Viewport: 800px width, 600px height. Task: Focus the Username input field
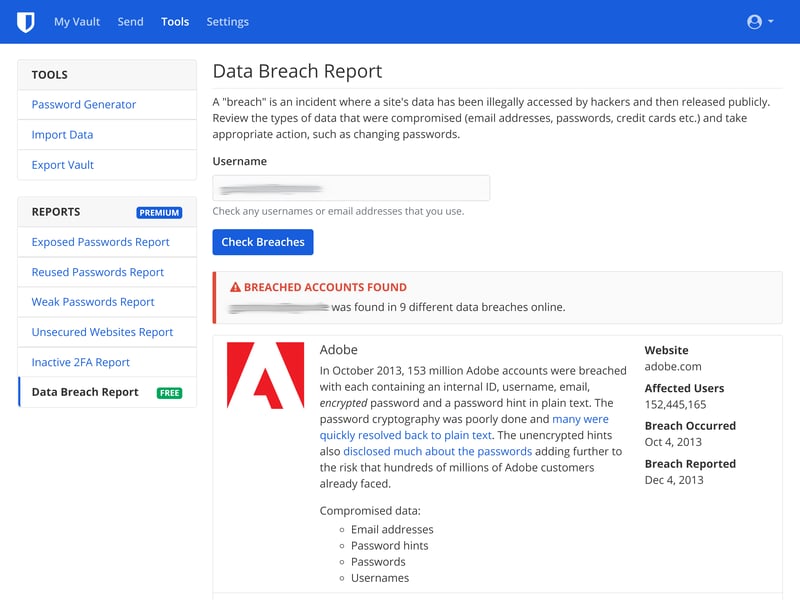tap(351, 188)
